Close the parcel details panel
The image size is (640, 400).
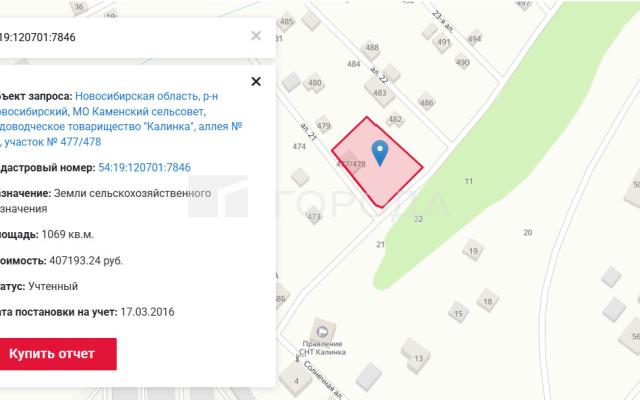256,82
